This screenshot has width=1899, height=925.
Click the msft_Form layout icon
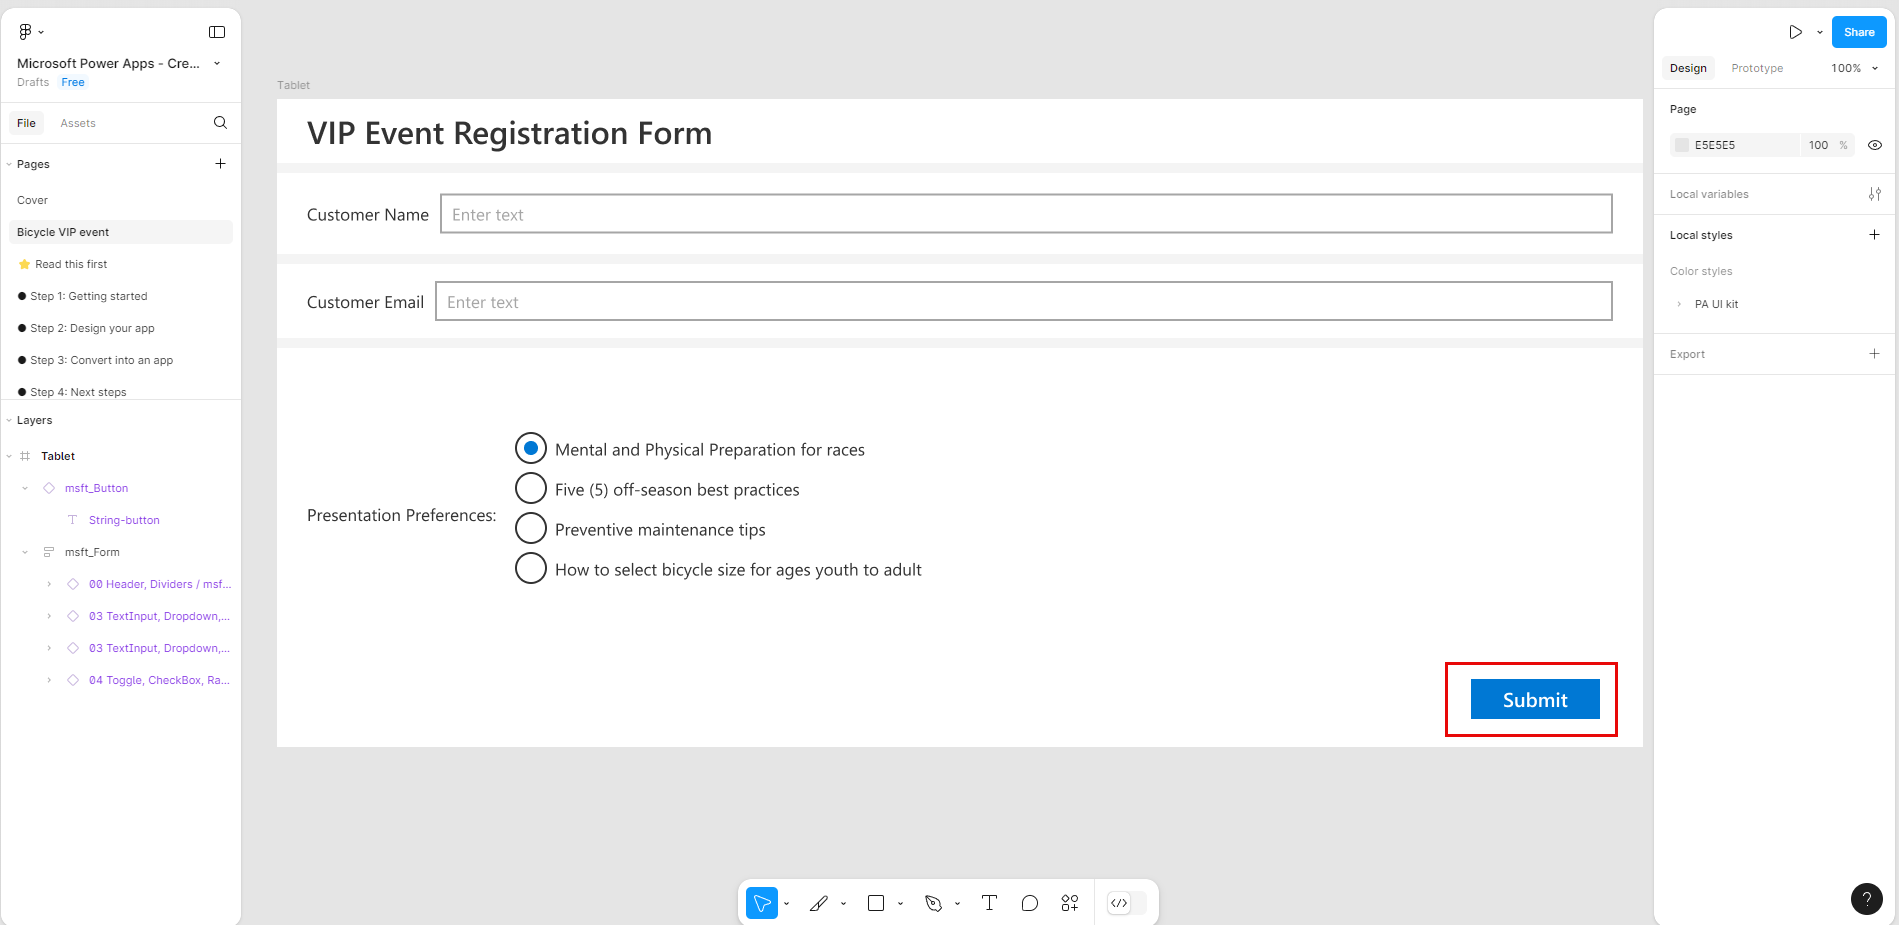pos(49,552)
